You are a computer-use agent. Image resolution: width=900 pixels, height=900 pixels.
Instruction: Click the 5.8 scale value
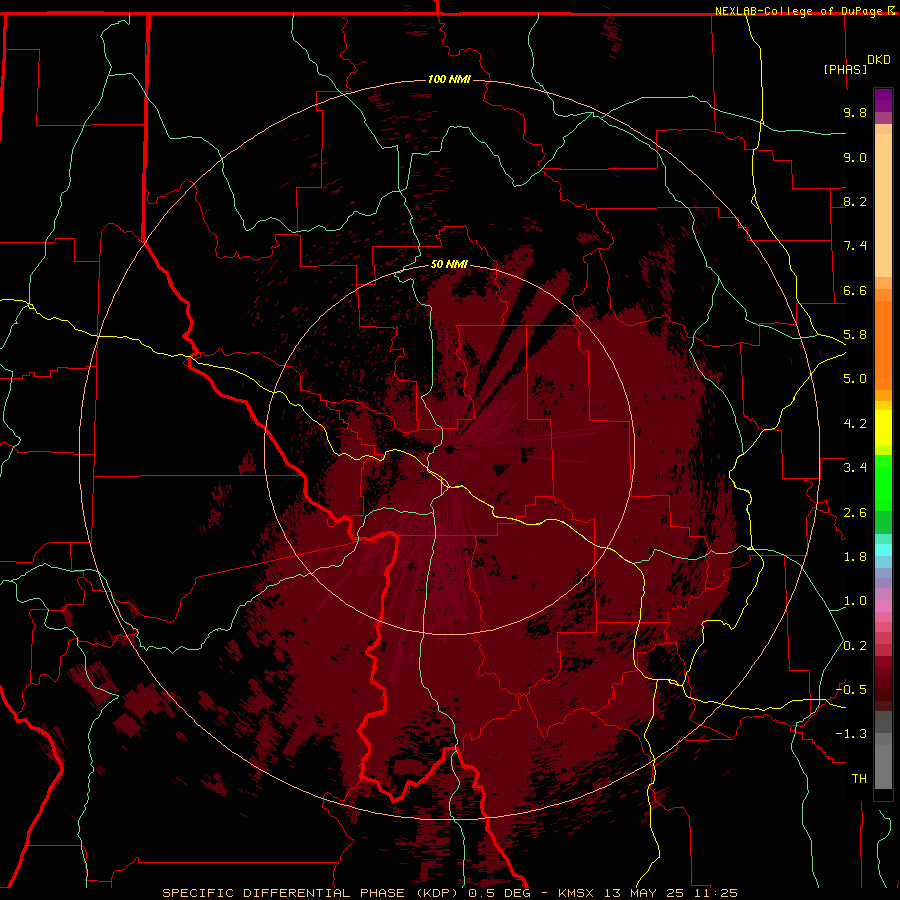pyautogui.click(x=855, y=335)
